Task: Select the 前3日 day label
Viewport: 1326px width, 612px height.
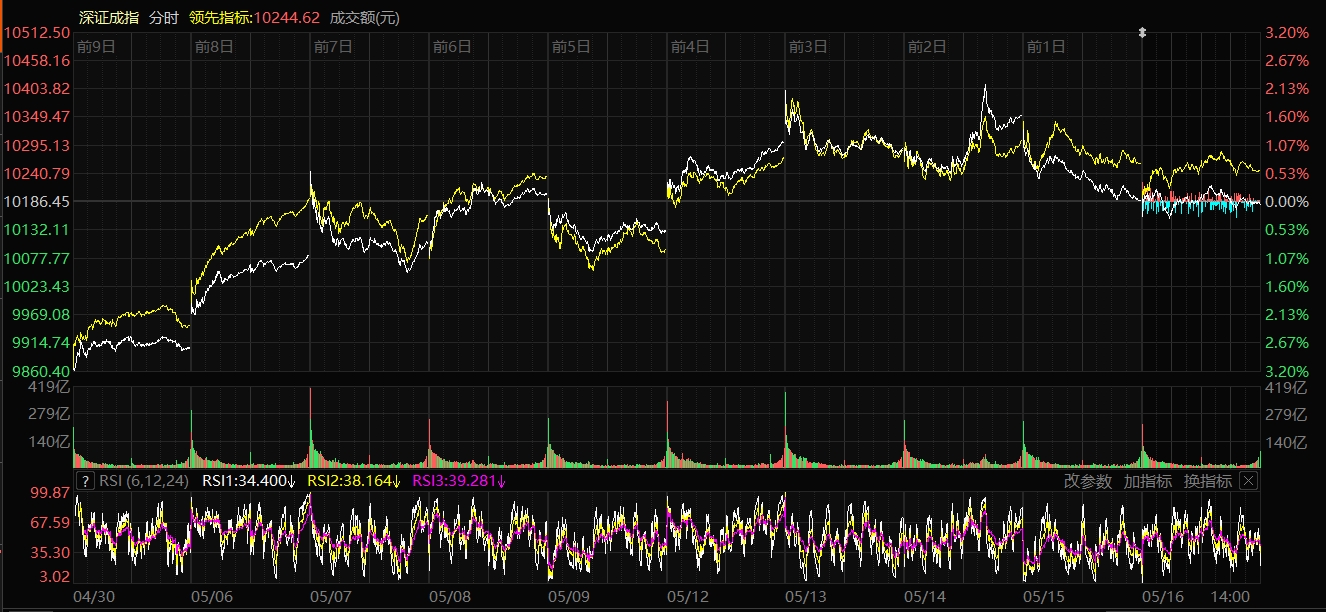Action: coord(809,46)
